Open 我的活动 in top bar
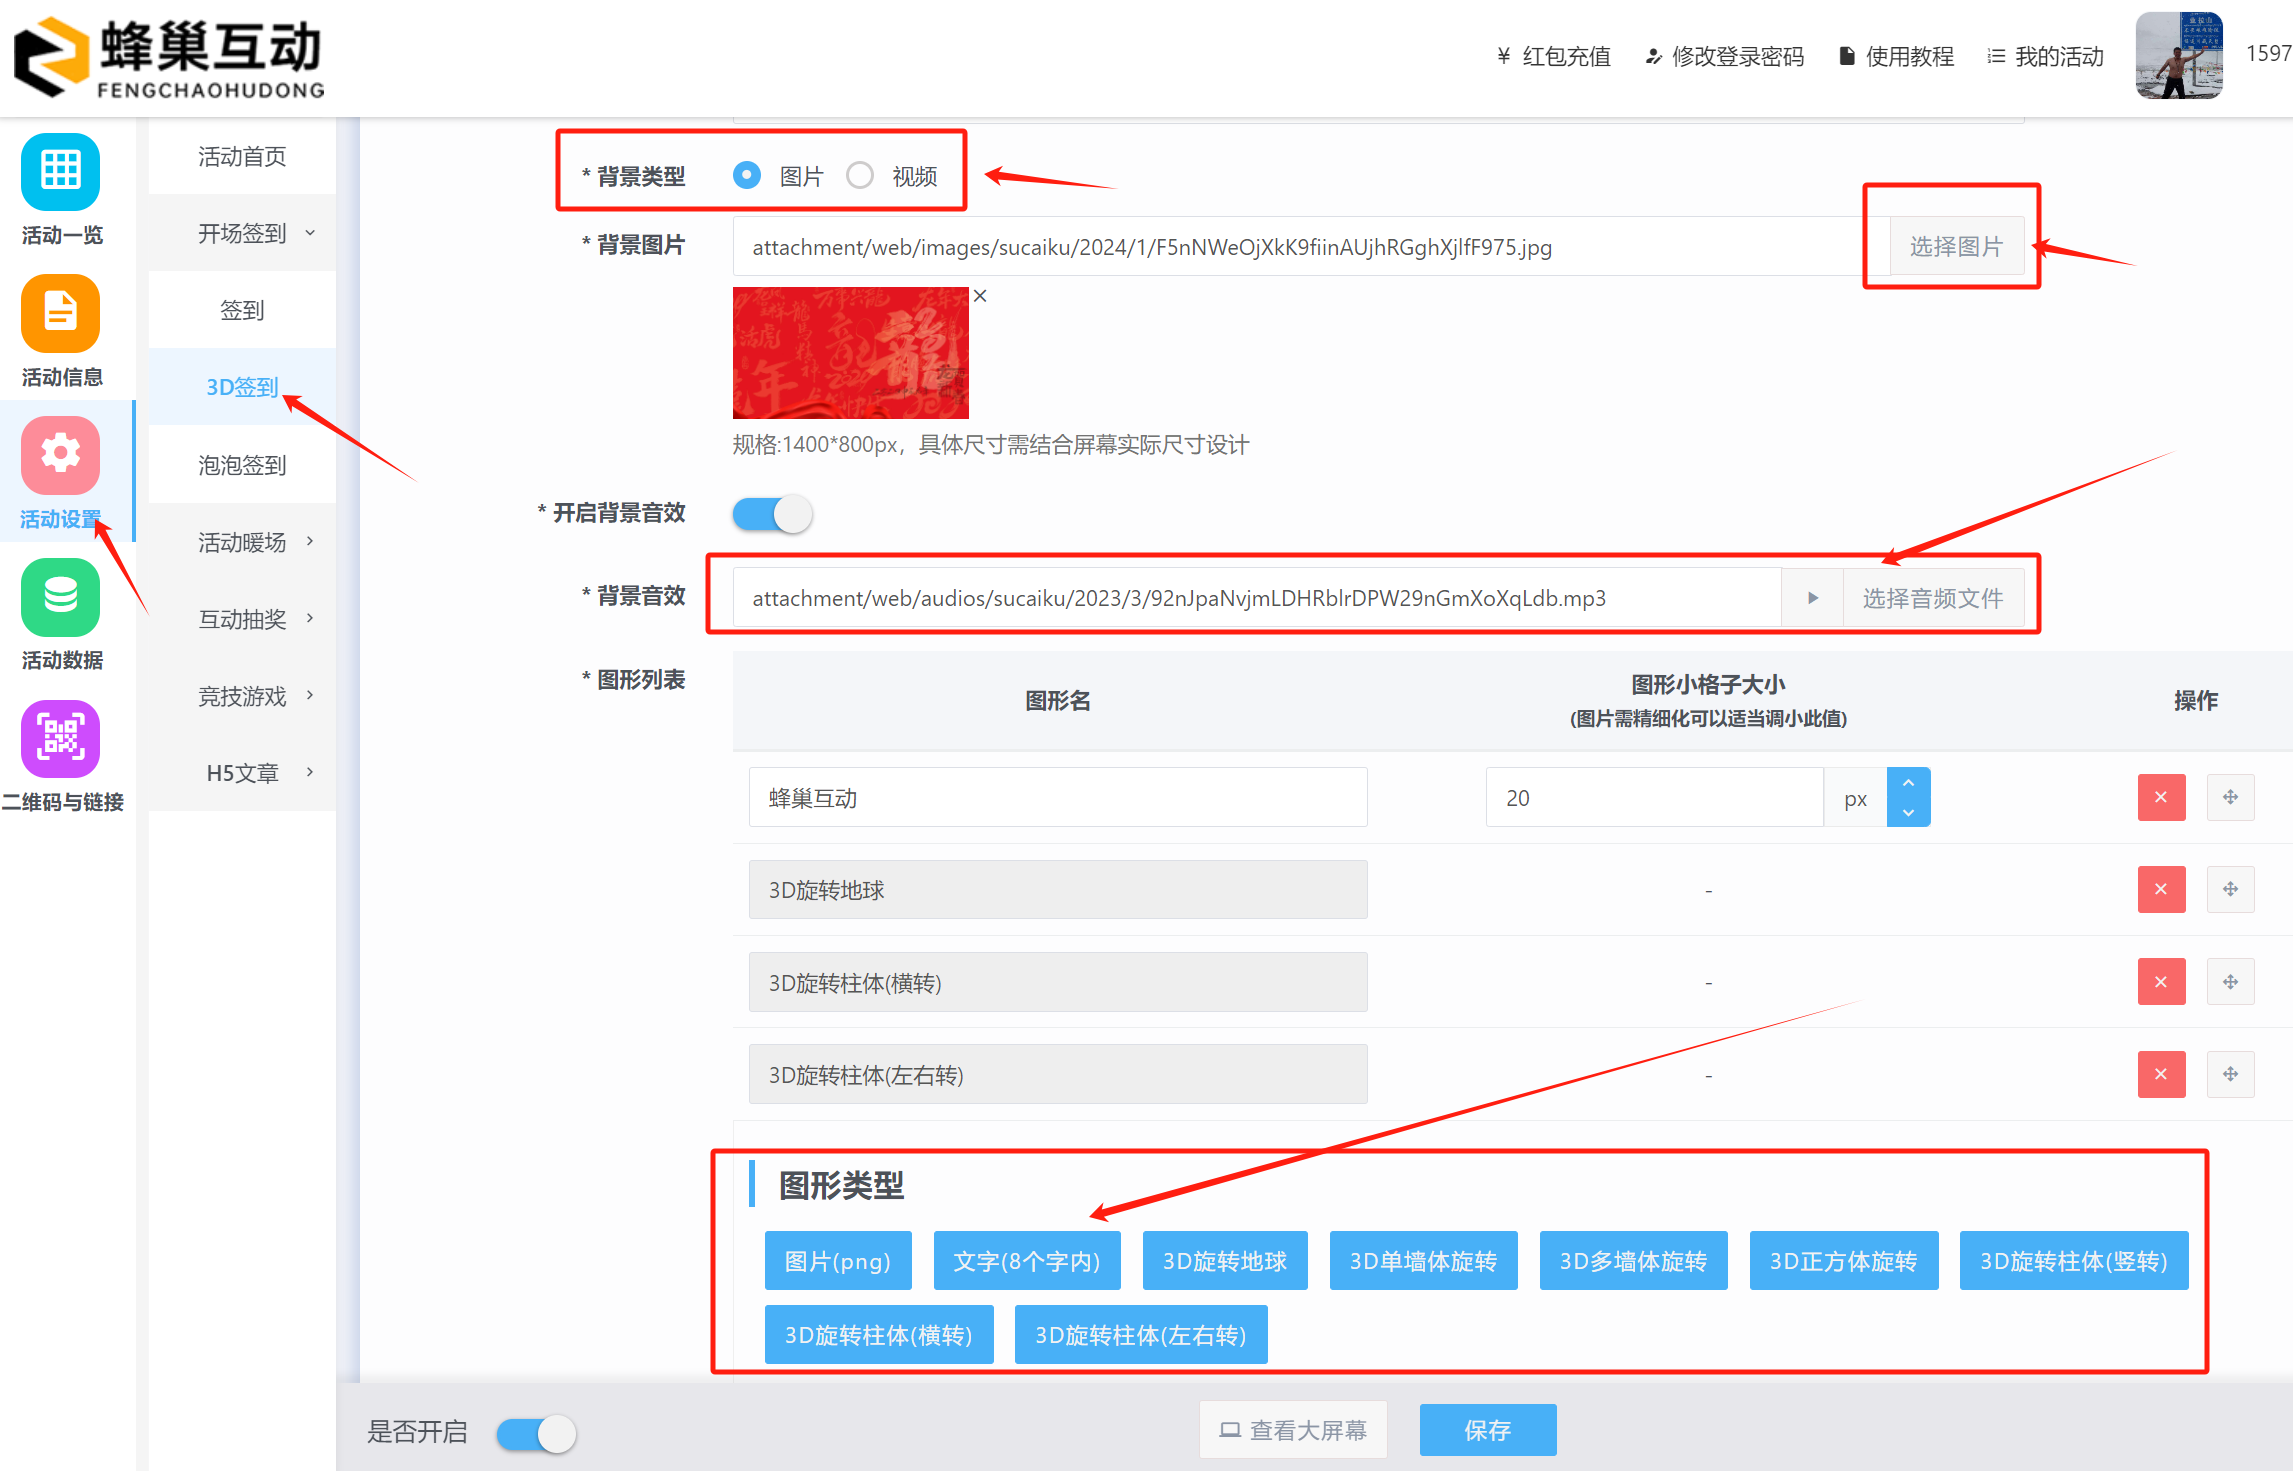Viewport: 2293px width, 1471px height. pos(2045,56)
